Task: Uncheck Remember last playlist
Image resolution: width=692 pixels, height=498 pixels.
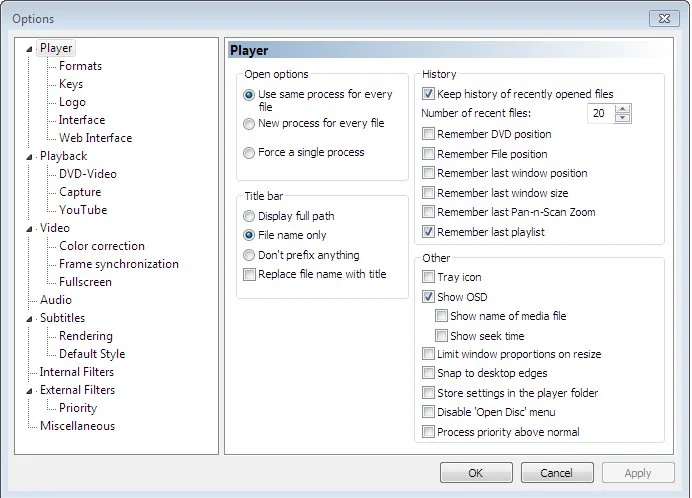Action: [x=428, y=232]
